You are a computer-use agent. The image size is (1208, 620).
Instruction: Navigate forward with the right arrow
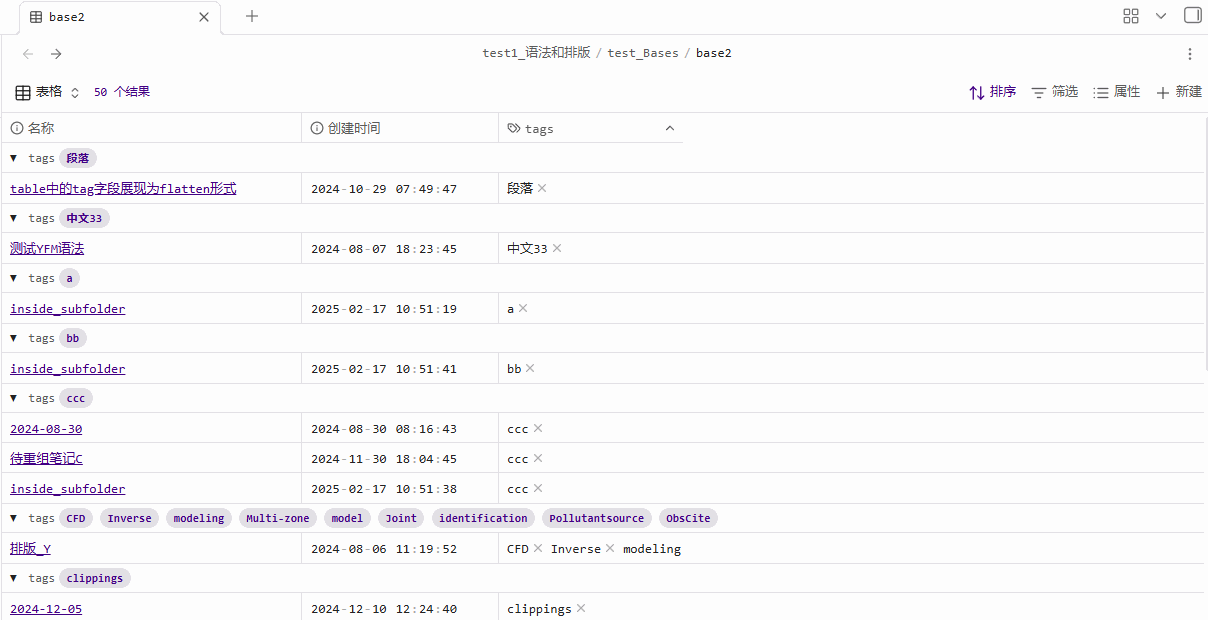click(56, 54)
